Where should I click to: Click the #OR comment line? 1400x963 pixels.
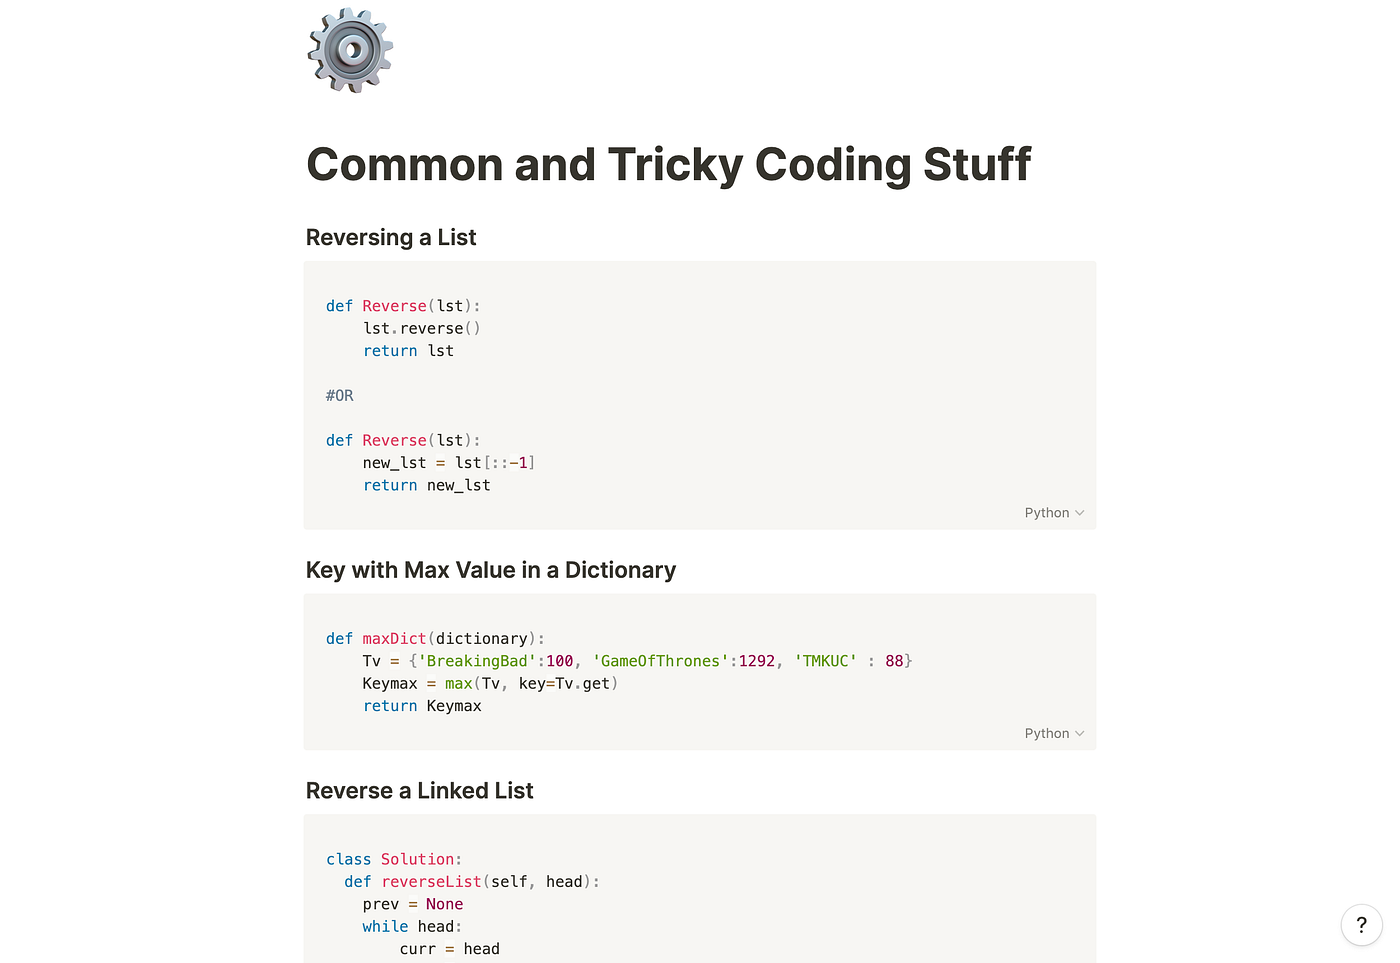point(340,396)
